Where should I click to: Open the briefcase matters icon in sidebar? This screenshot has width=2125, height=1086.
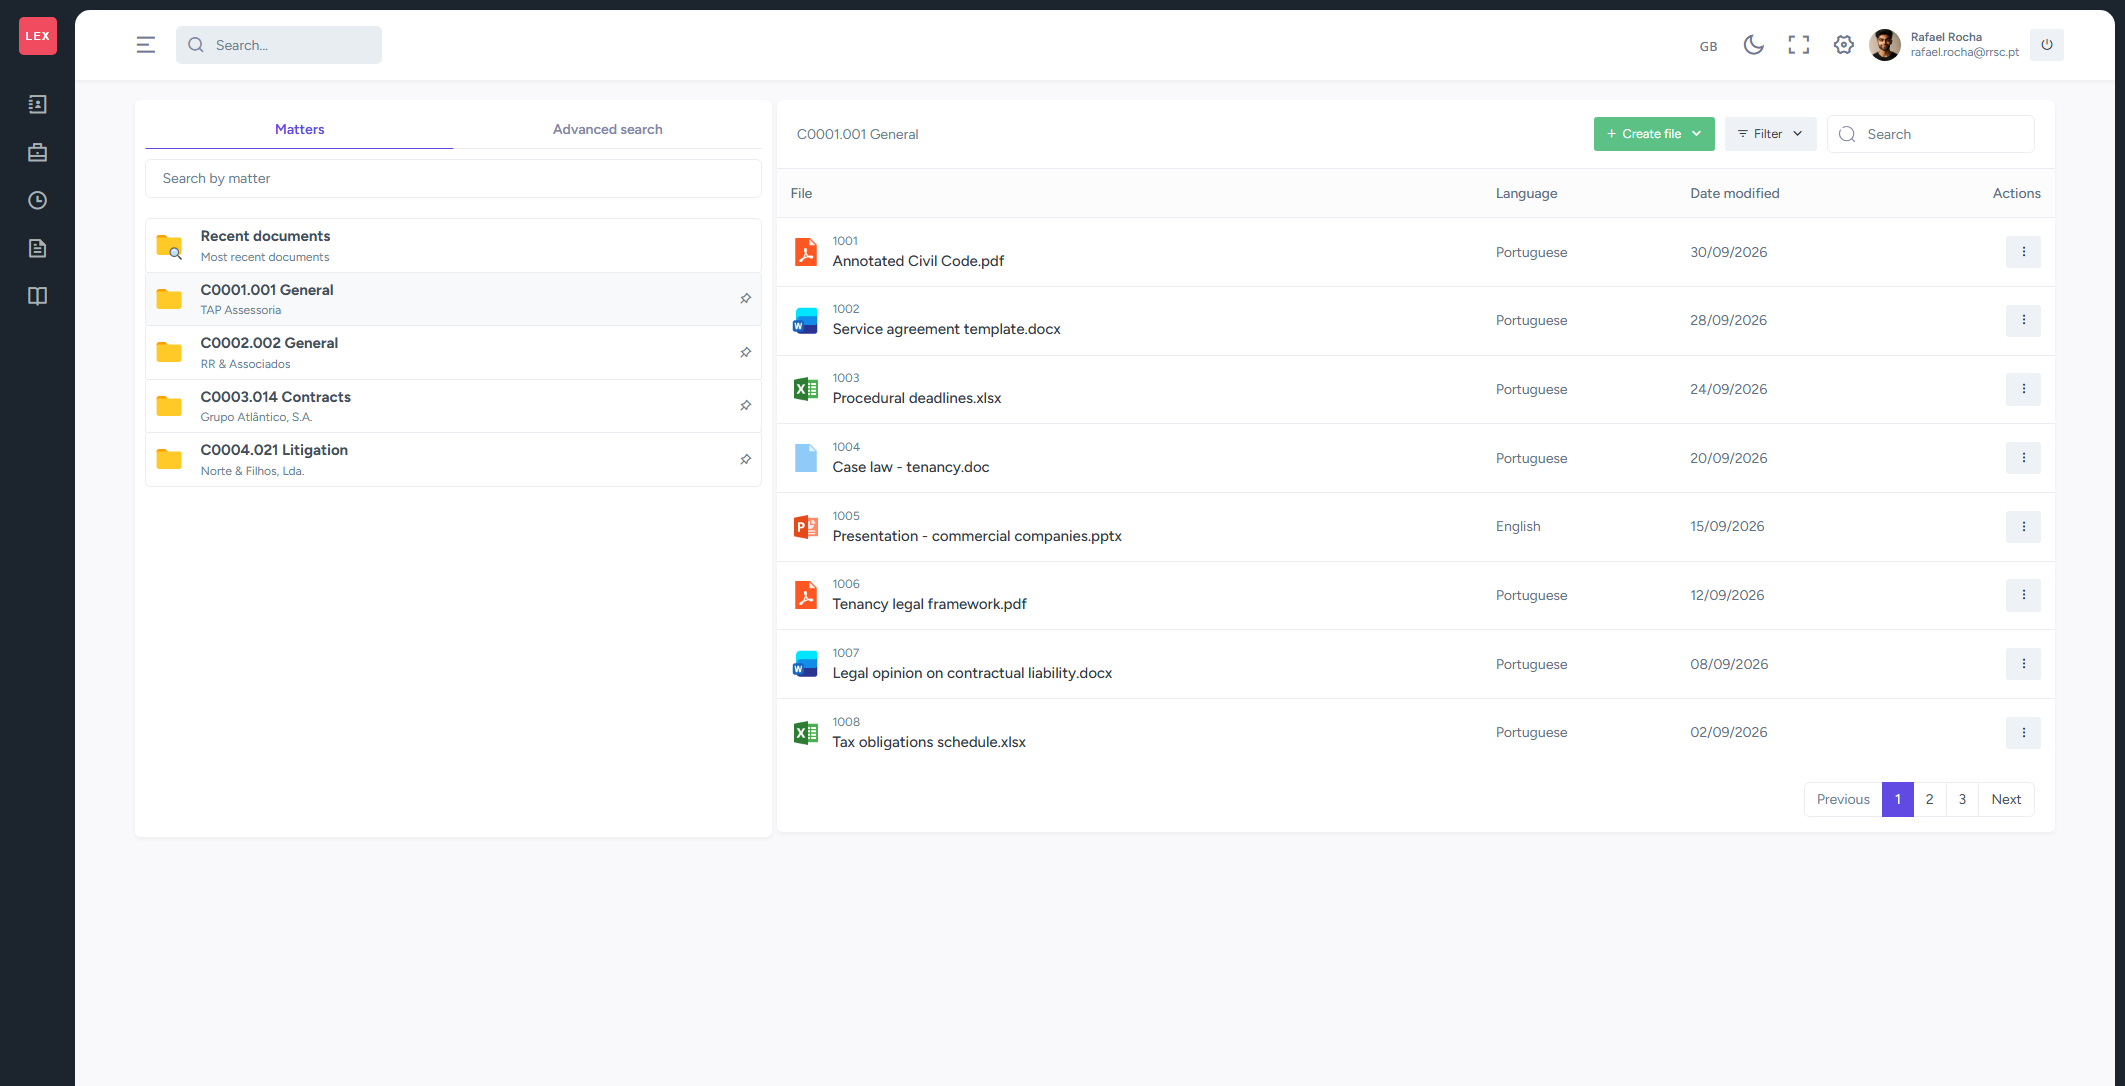[x=37, y=152]
